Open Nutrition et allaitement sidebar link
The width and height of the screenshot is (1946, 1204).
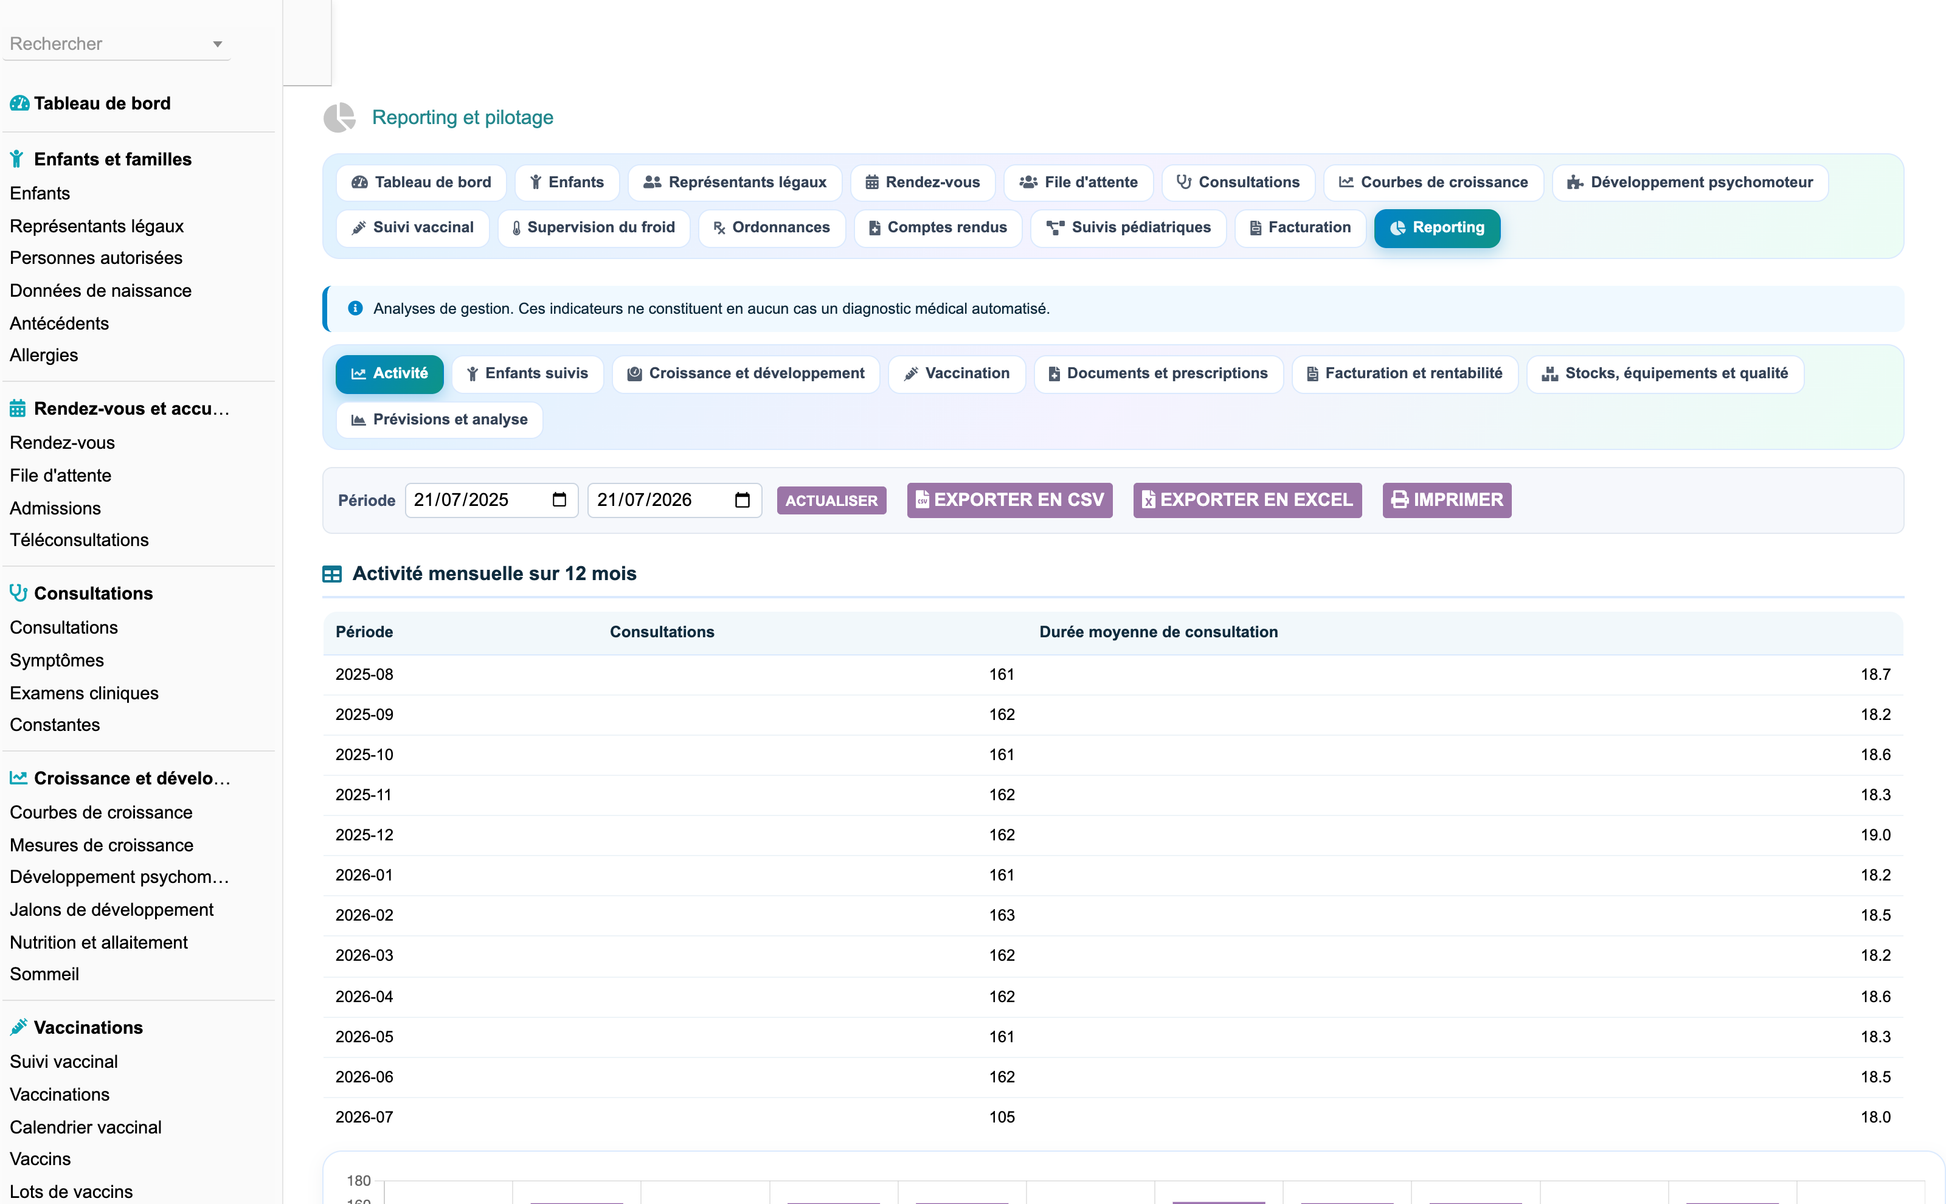(x=99, y=942)
